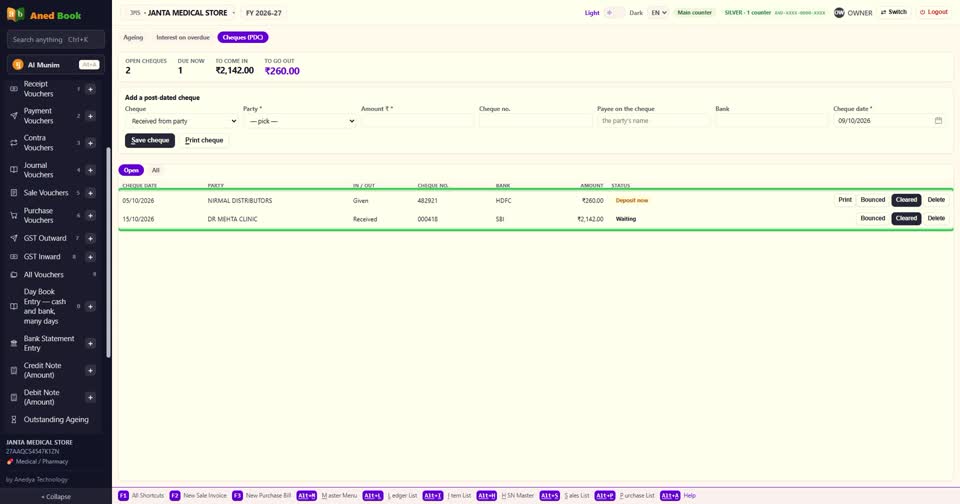
Task: Focus the Search anything box
Action: pos(56,39)
